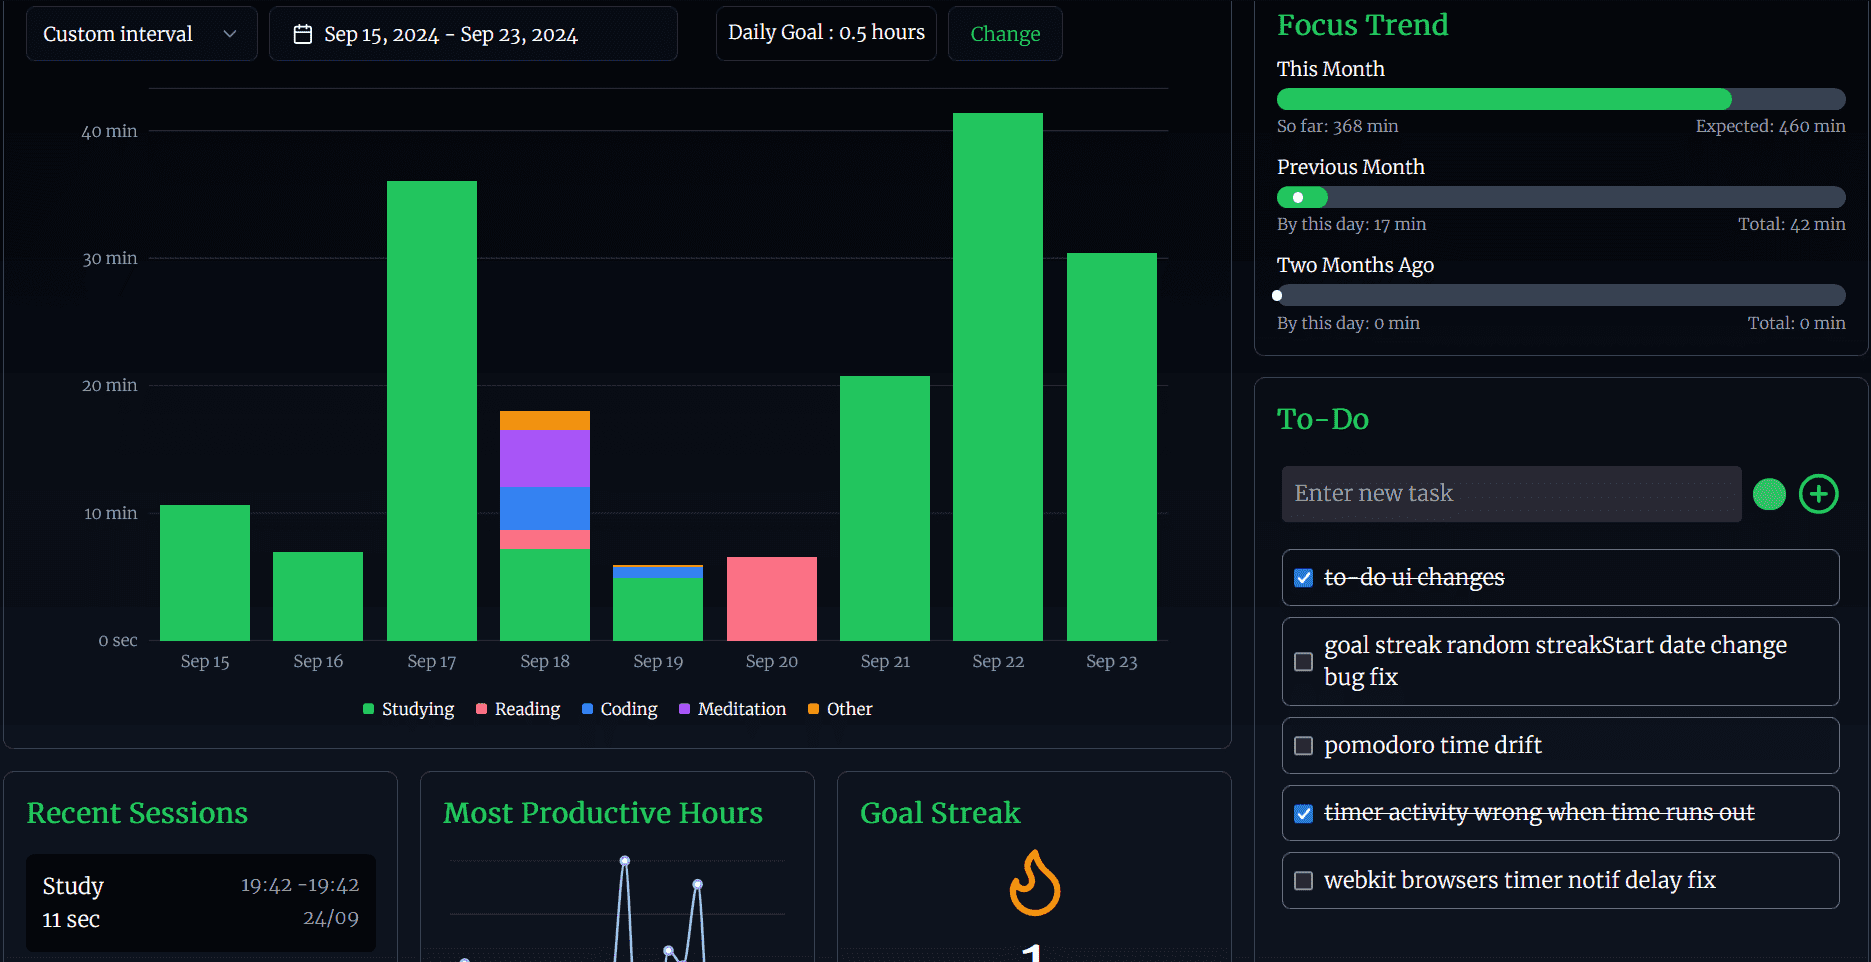1871x962 pixels.
Task: Click the green circle category icon
Action: coord(1769,494)
